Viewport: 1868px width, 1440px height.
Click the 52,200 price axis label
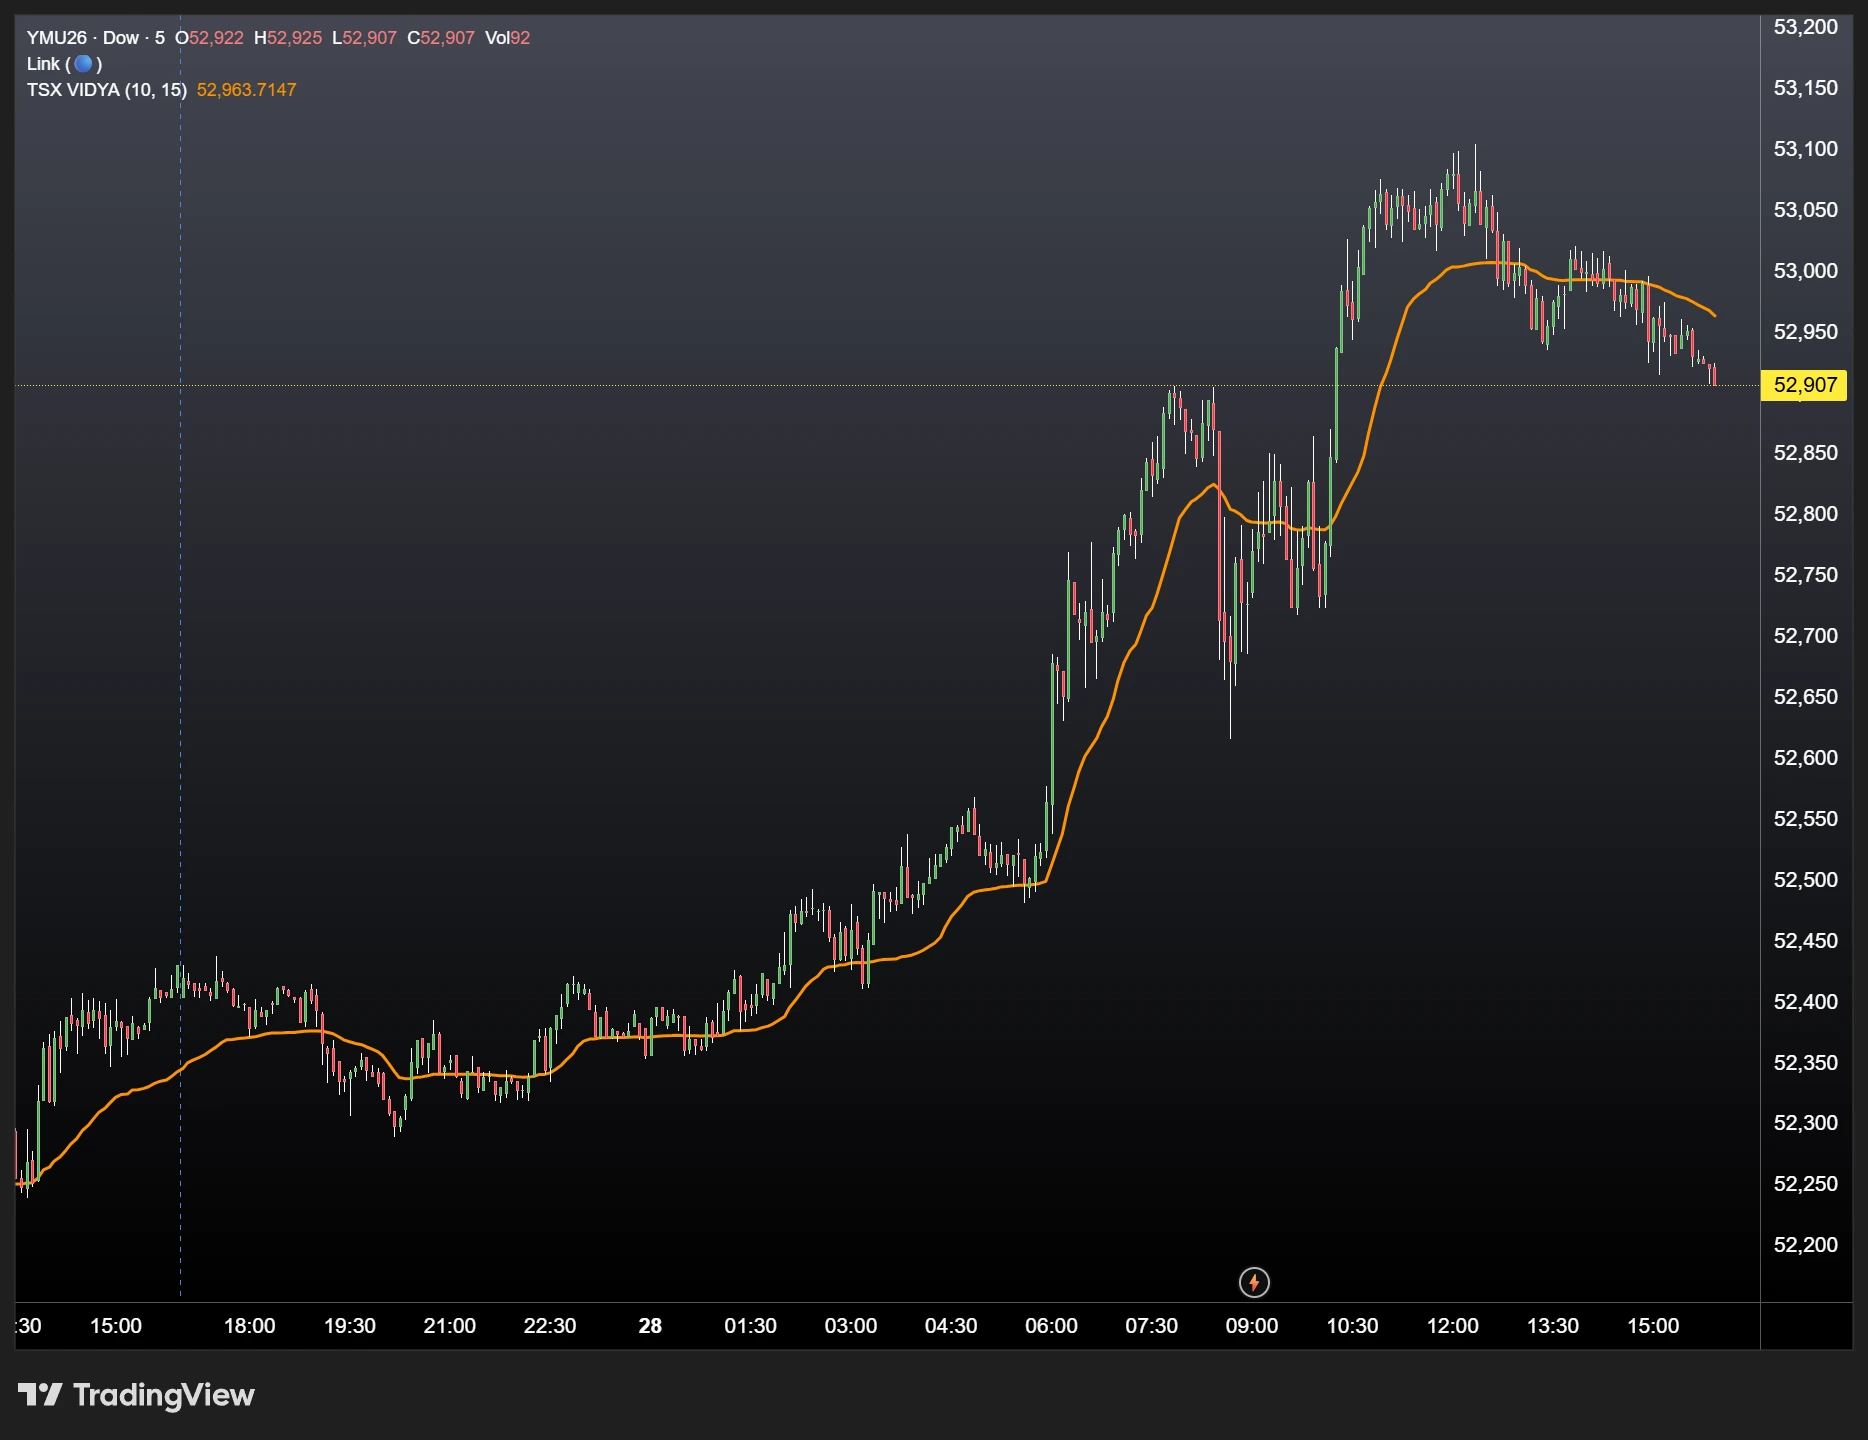tap(1805, 1245)
